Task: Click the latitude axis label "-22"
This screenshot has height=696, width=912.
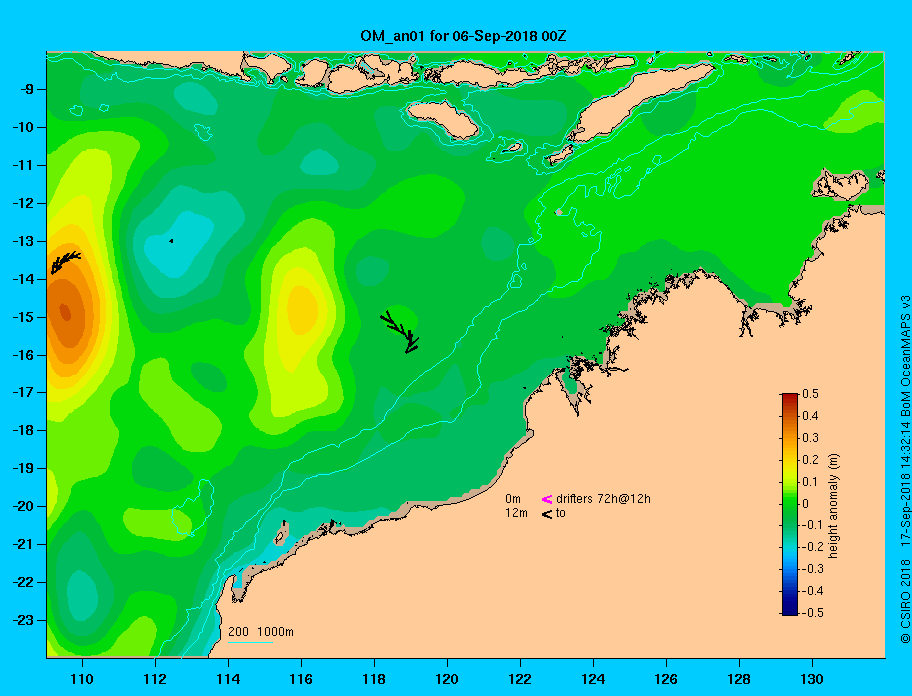Action: [23, 582]
